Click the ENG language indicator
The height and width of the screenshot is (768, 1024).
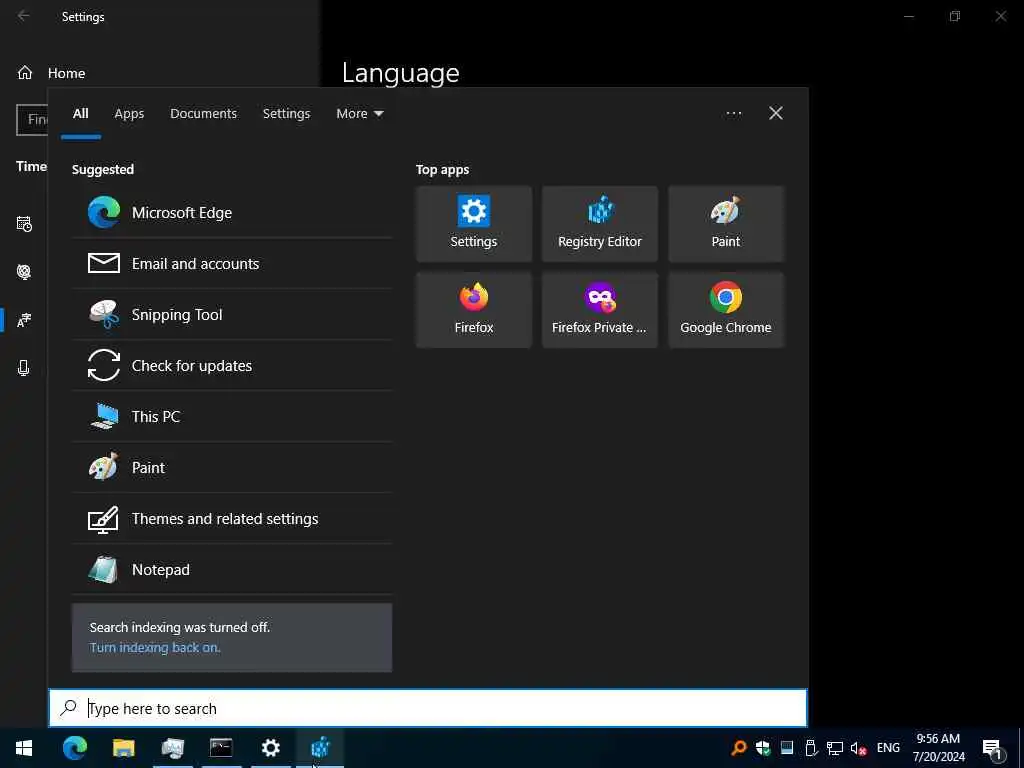pos(888,748)
